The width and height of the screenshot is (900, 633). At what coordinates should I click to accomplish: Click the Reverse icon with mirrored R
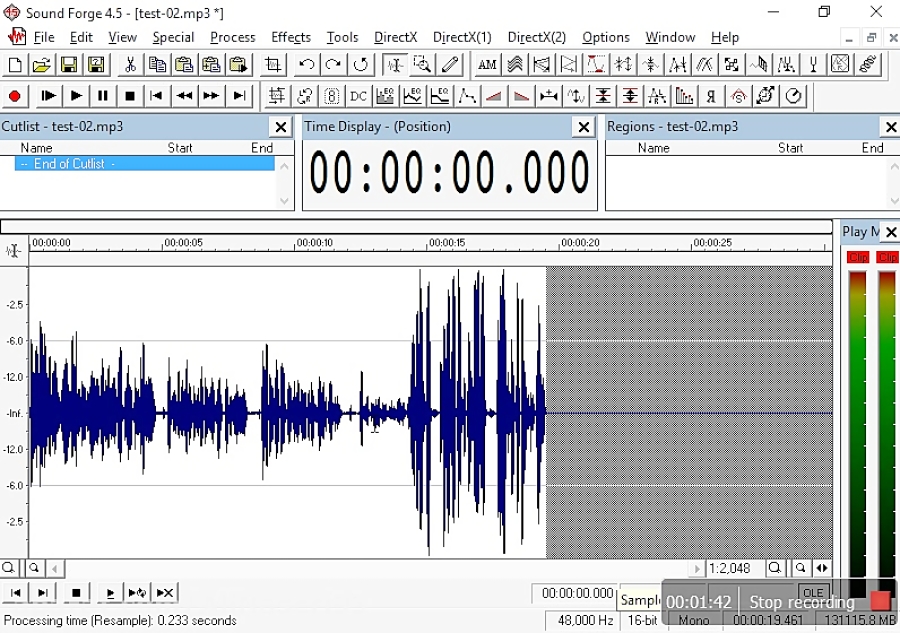[x=711, y=96]
